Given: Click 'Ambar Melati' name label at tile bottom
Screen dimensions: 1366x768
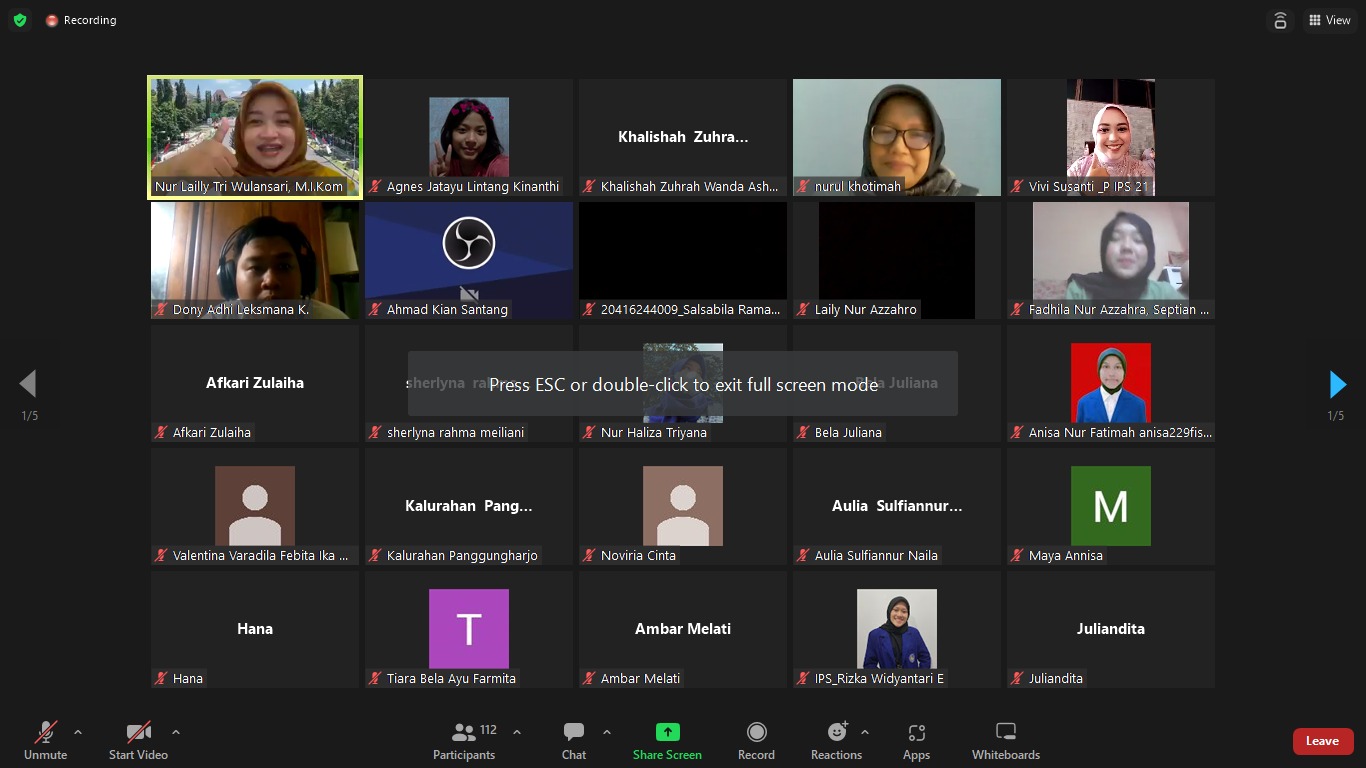Looking at the screenshot, I should [x=641, y=678].
